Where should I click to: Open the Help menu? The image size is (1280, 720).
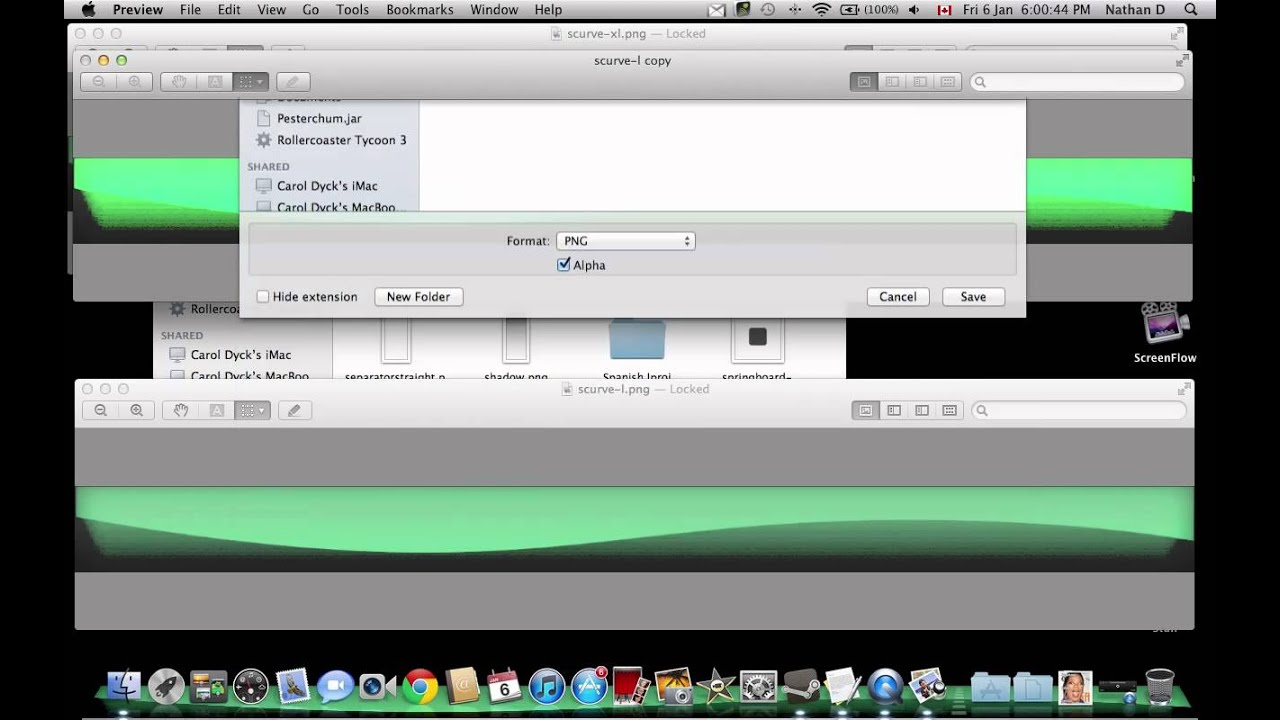point(548,10)
